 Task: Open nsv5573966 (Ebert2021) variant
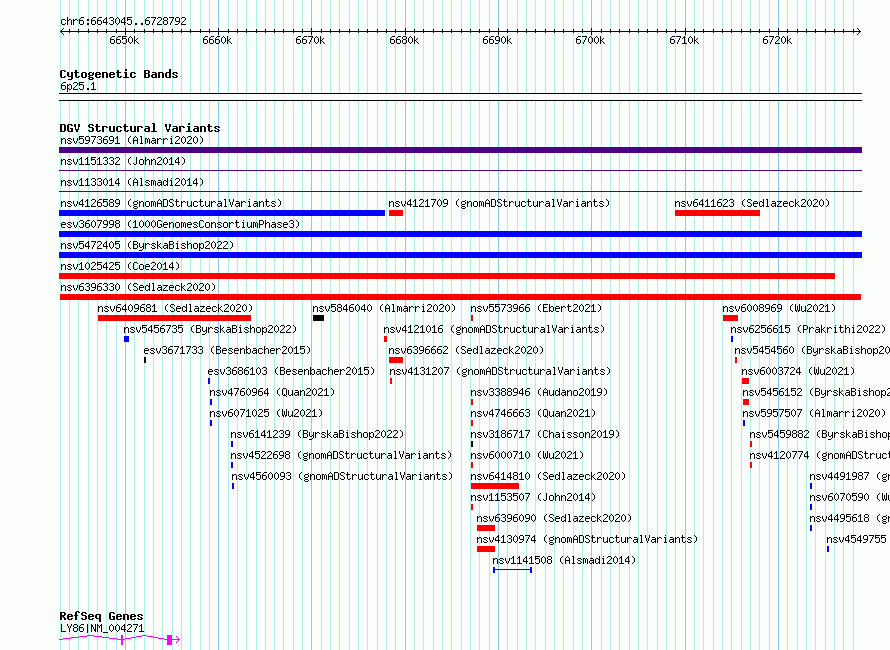pyautogui.click(x=536, y=308)
